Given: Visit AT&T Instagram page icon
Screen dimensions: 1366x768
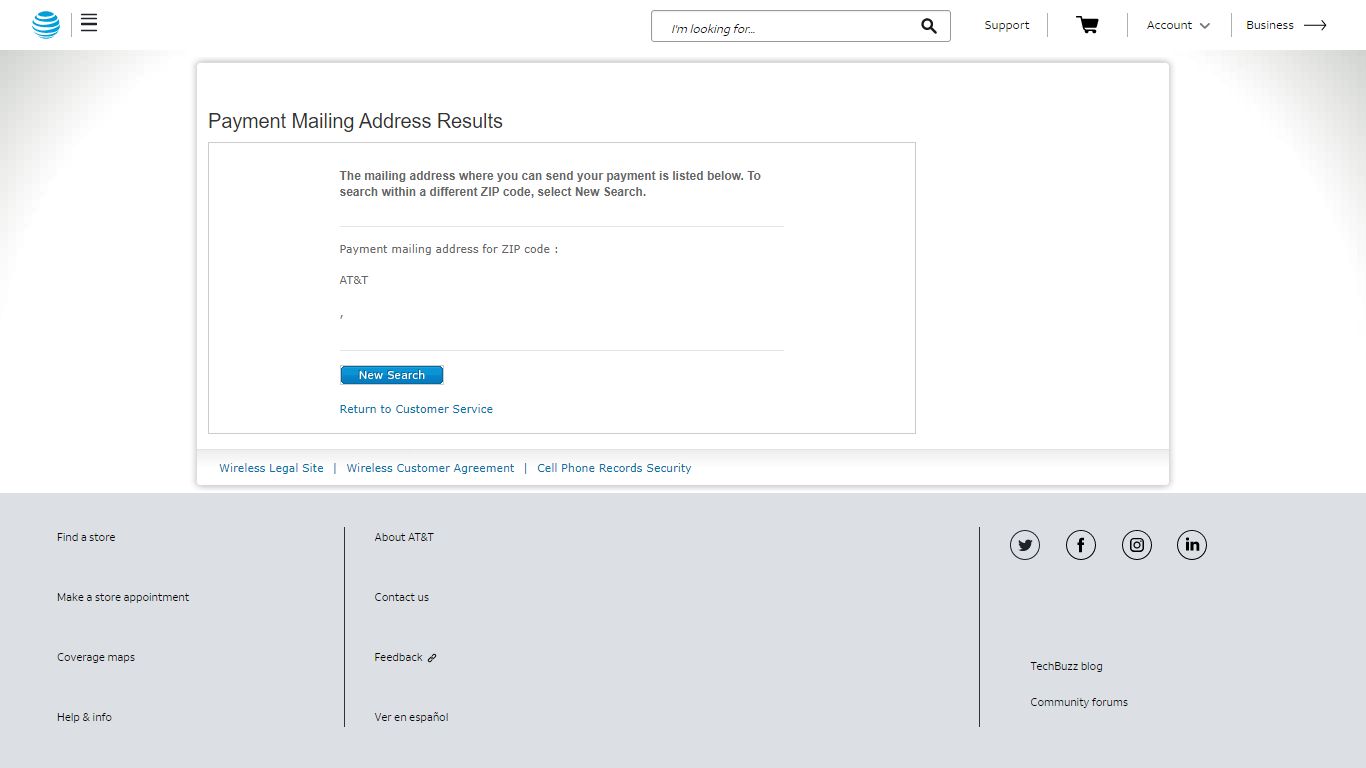Looking at the screenshot, I should click(x=1137, y=545).
